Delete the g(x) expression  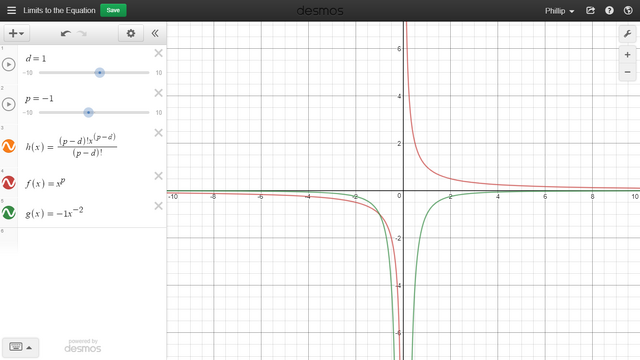coord(158,206)
